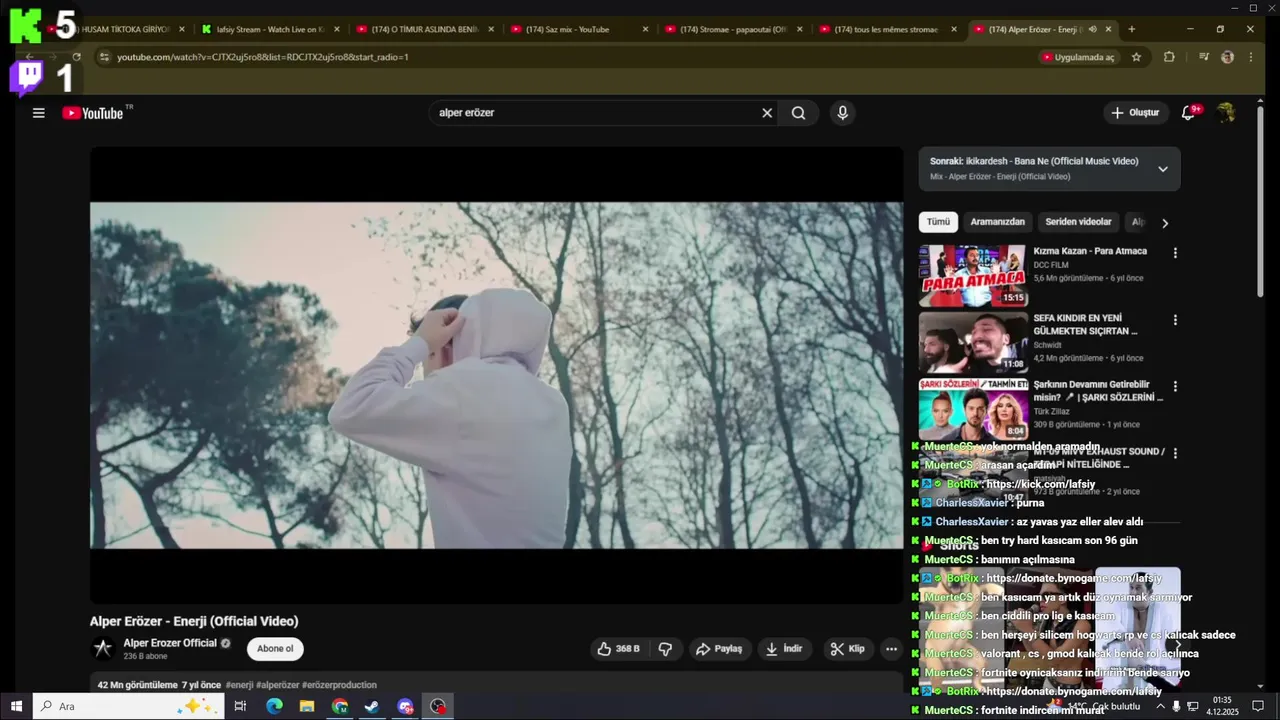The height and width of the screenshot is (720, 1280).
Task: Open the Chrome profile avatar
Action: (x=1227, y=58)
